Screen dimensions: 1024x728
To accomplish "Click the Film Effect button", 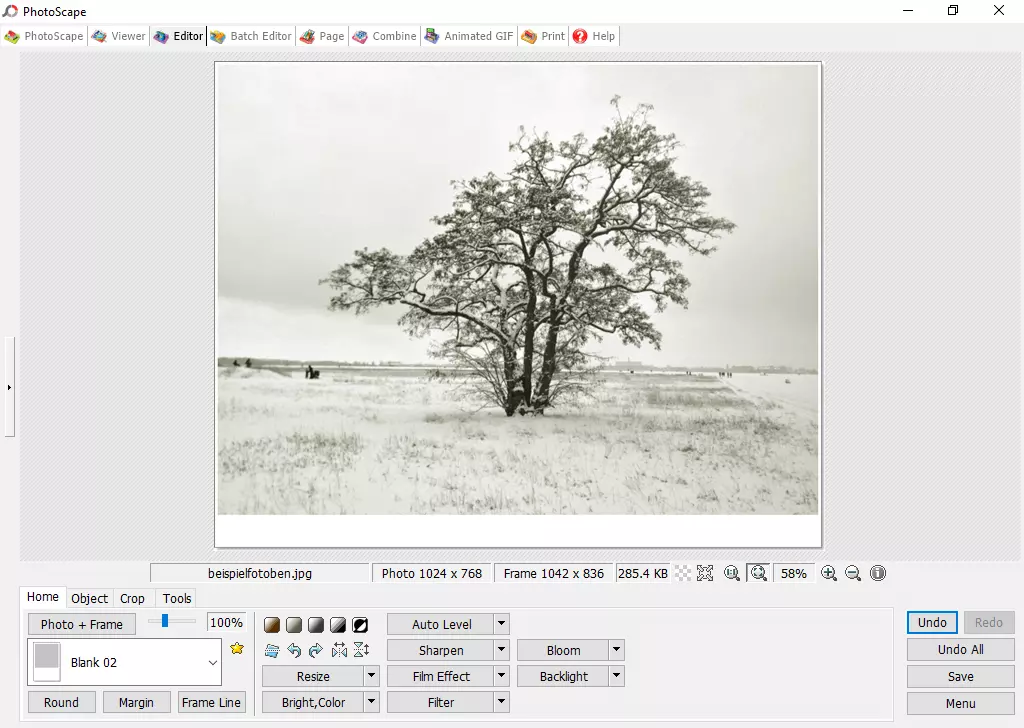I will pos(441,676).
